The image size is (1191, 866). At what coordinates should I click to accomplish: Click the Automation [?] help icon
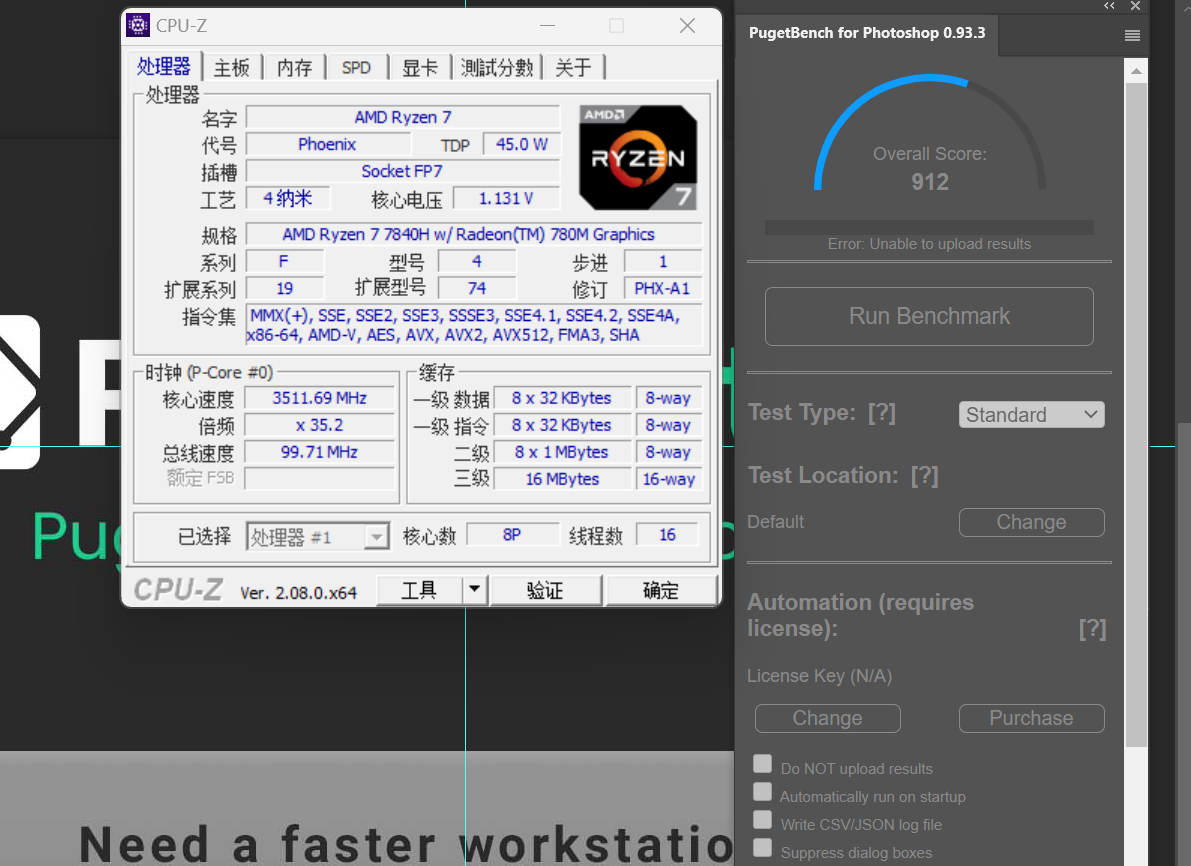click(x=1092, y=629)
